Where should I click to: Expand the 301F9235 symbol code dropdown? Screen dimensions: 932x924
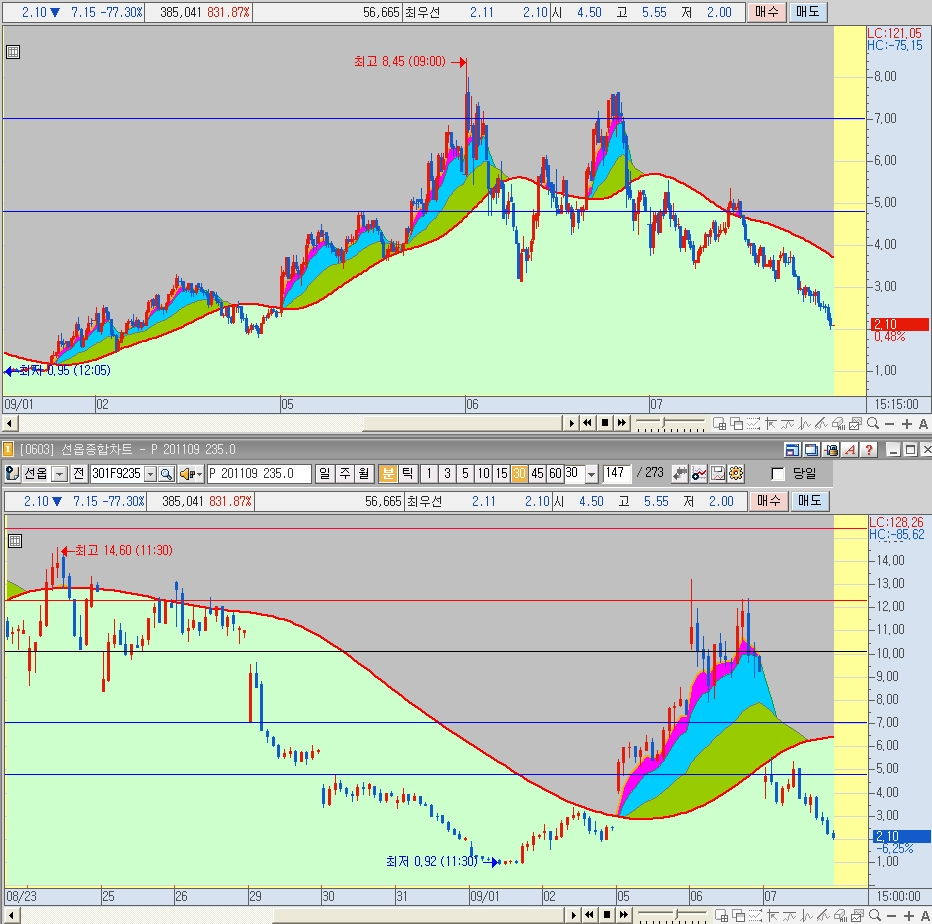[x=150, y=473]
